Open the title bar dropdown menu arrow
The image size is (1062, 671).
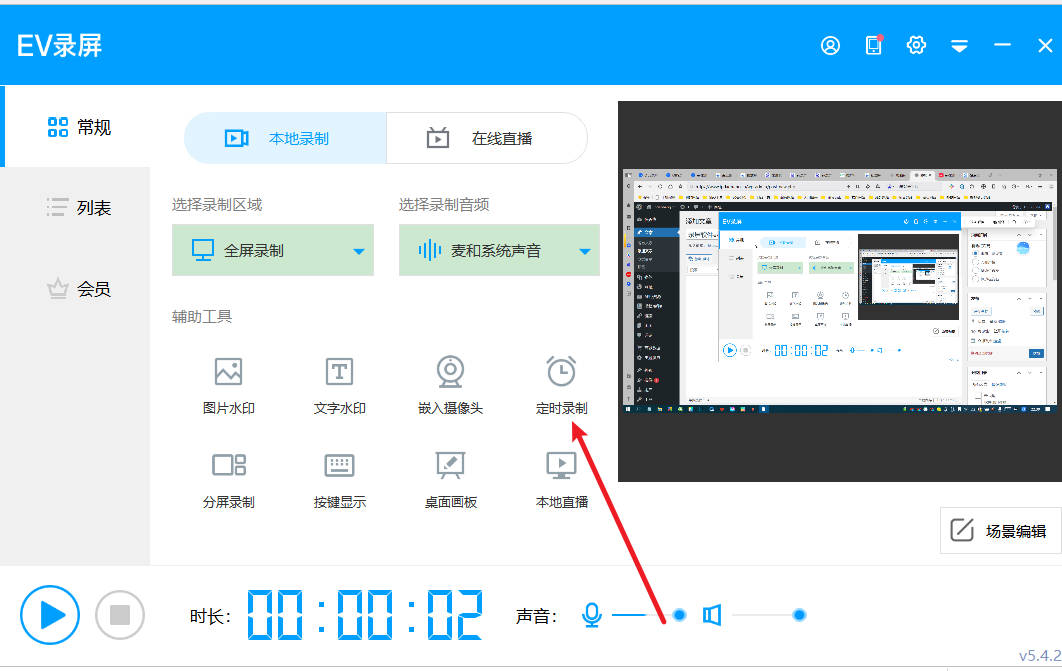959,46
